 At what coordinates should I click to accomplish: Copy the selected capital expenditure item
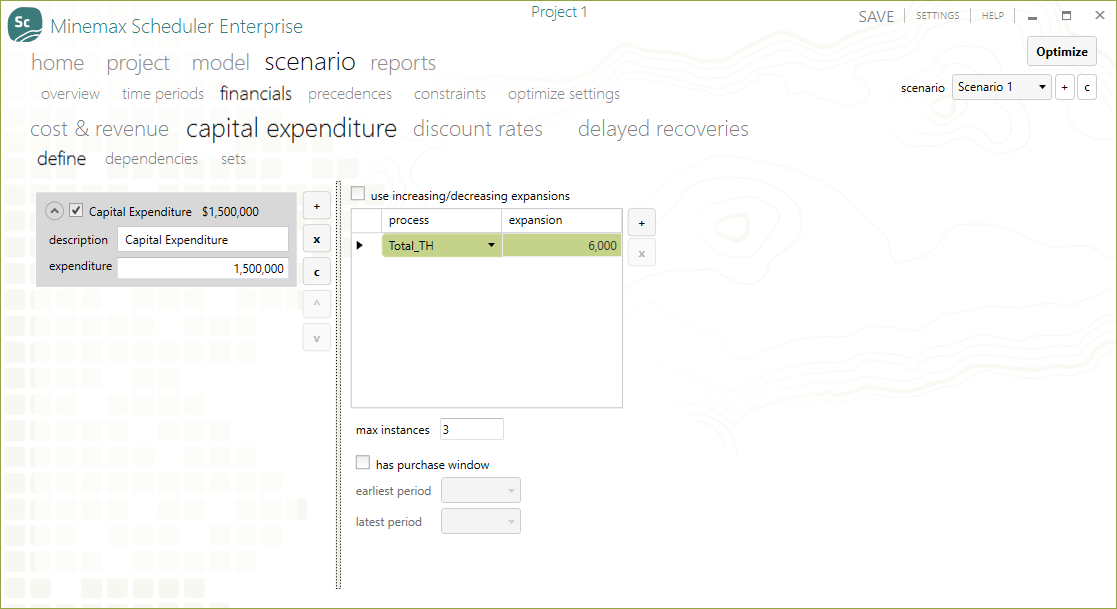click(x=316, y=272)
